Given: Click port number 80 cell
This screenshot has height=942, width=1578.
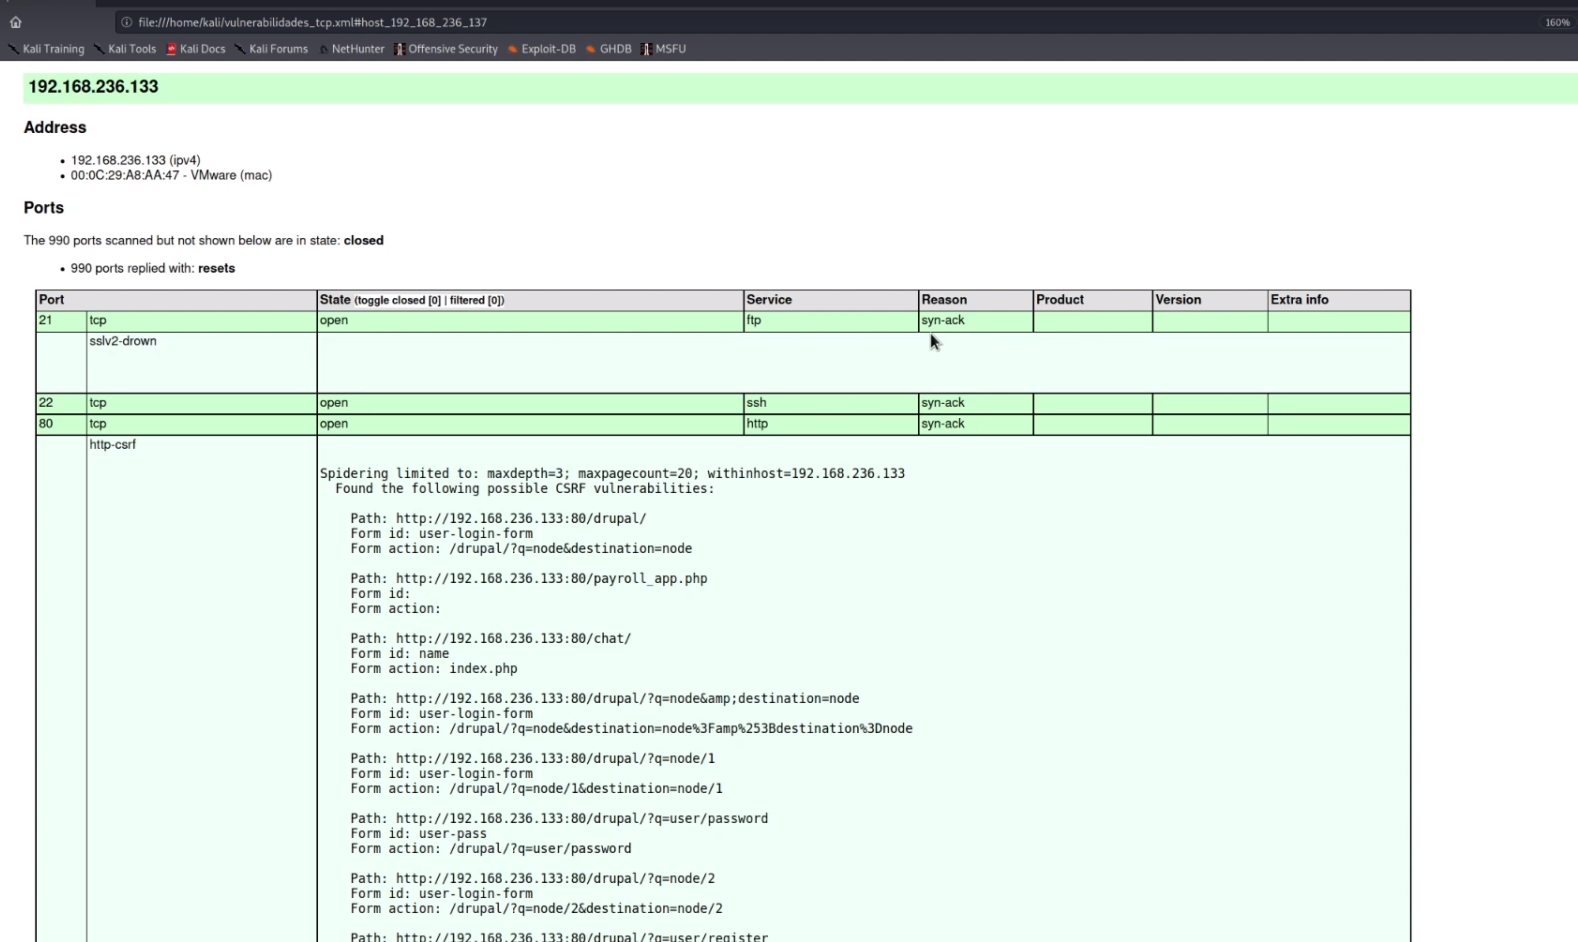Looking at the screenshot, I should [61, 424].
